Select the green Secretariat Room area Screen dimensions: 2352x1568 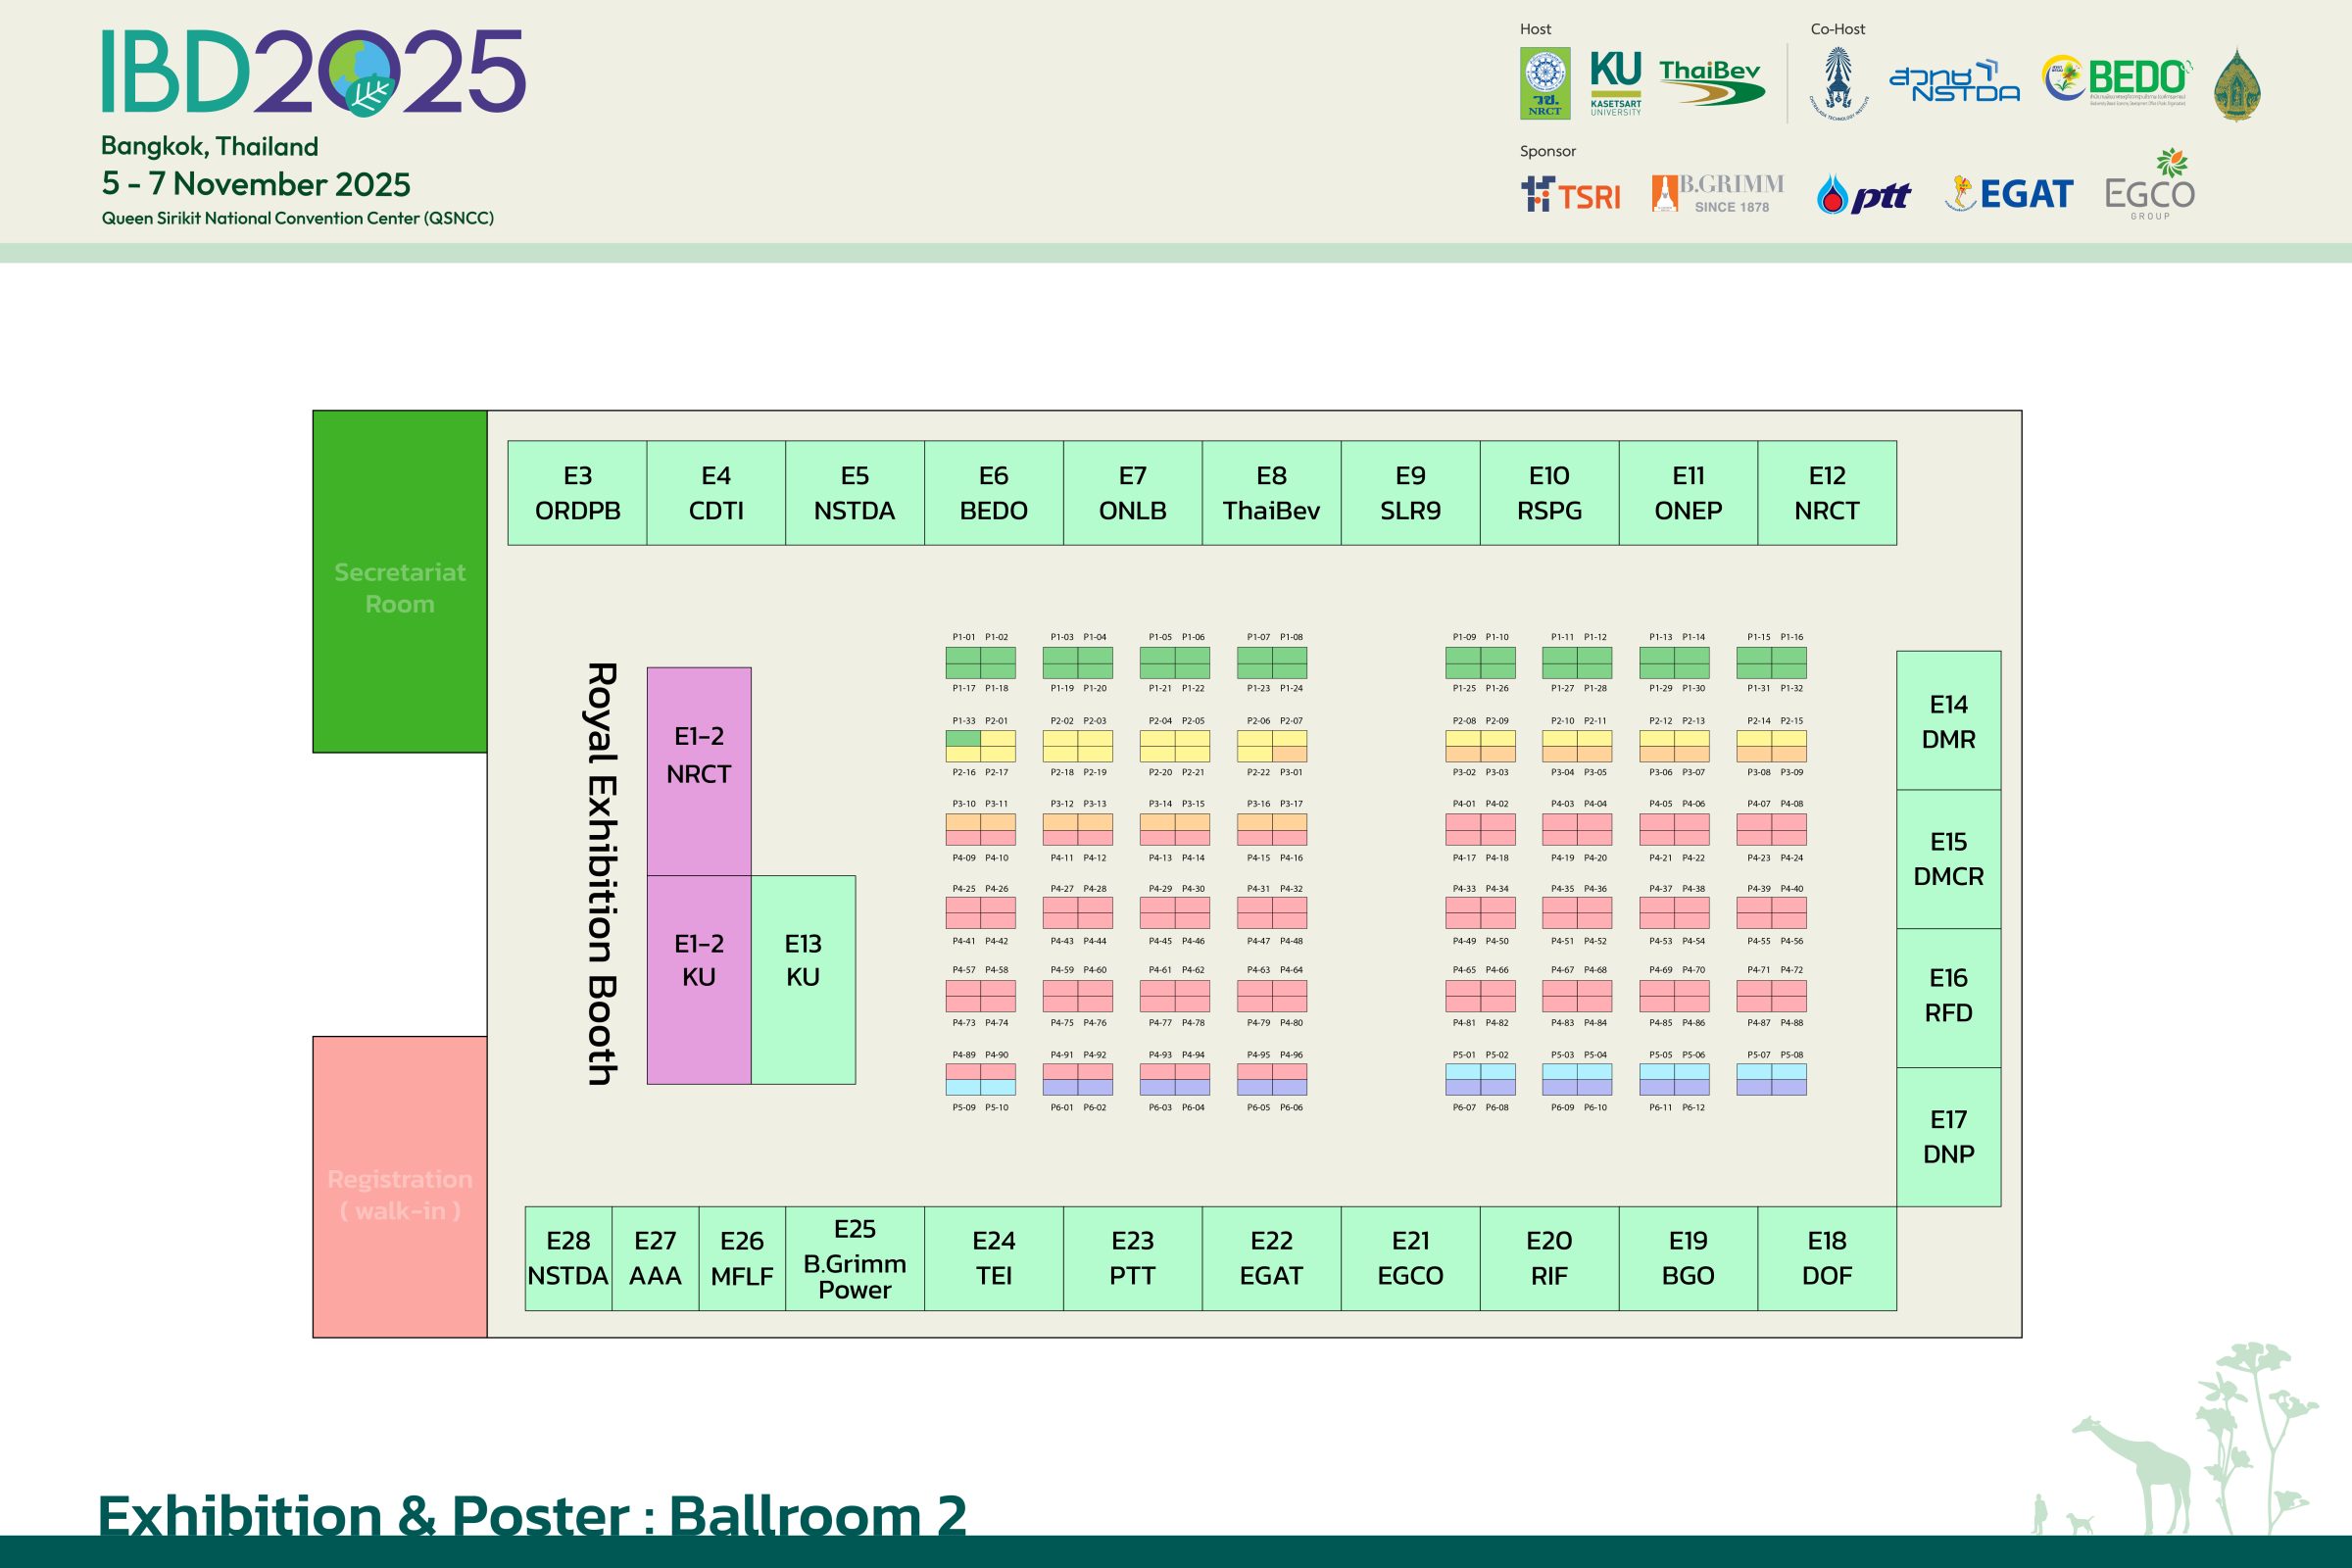point(399,582)
